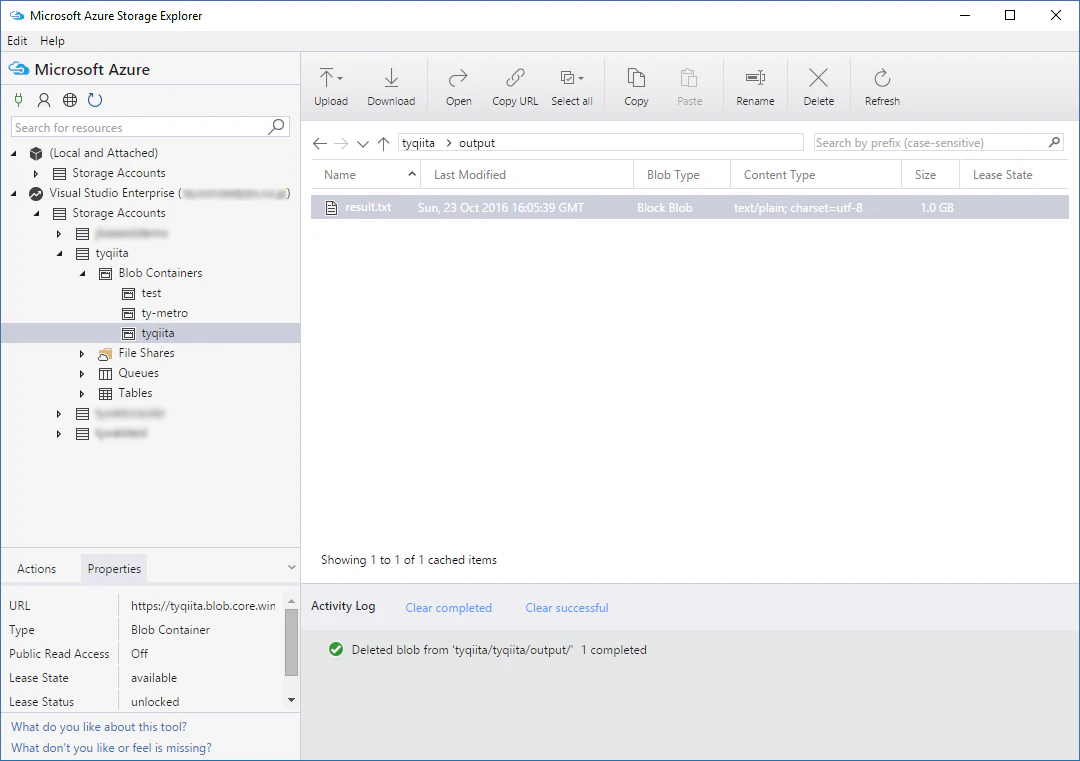The image size is (1080, 761).
Task: Collapse the properties panel chevron
Action: pos(291,567)
